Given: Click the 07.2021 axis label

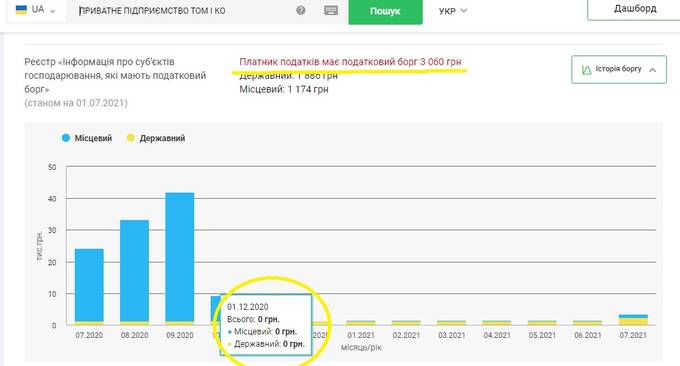Looking at the screenshot, I should coord(633,335).
